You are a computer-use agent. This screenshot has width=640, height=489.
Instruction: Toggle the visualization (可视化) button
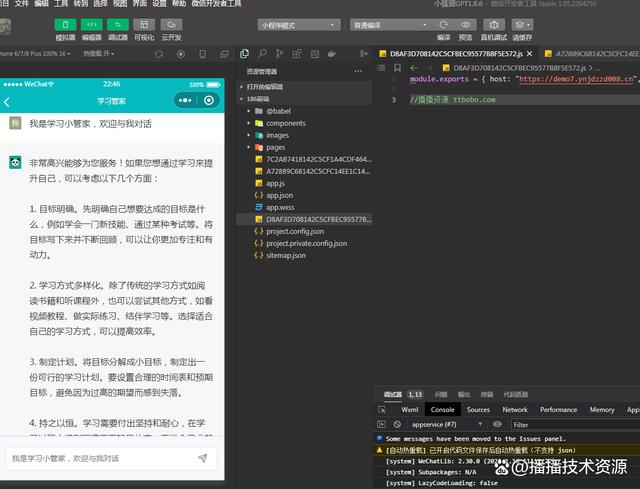144,25
